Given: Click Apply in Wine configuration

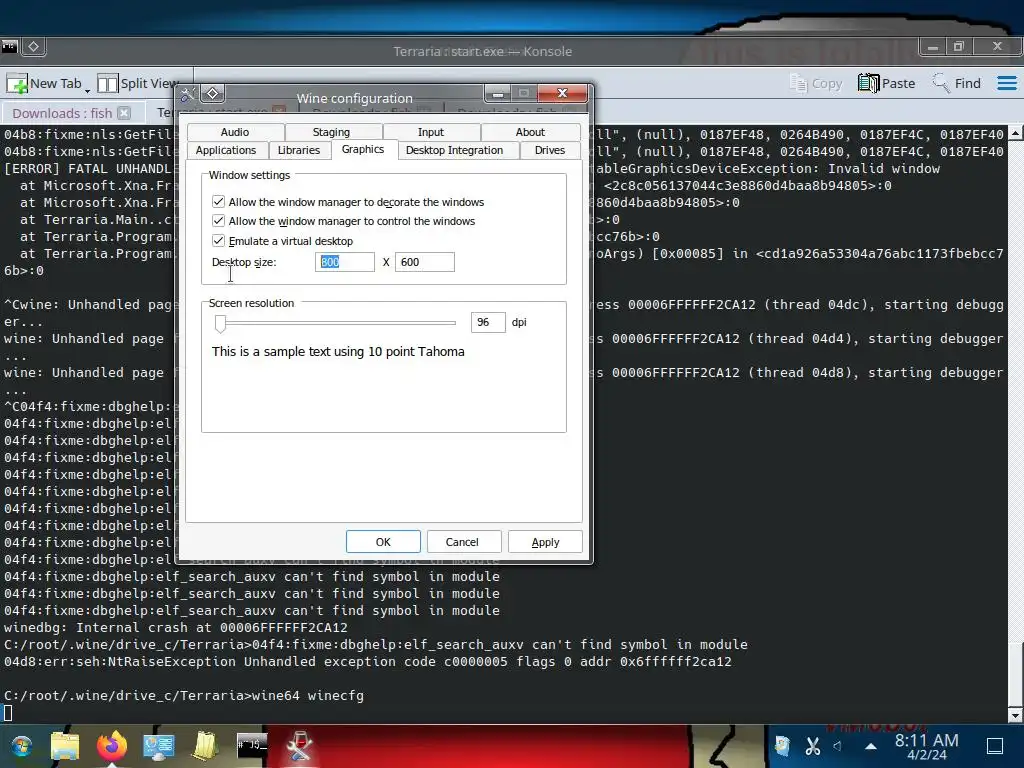Looking at the screenshot, I should (x=545, y=542).
